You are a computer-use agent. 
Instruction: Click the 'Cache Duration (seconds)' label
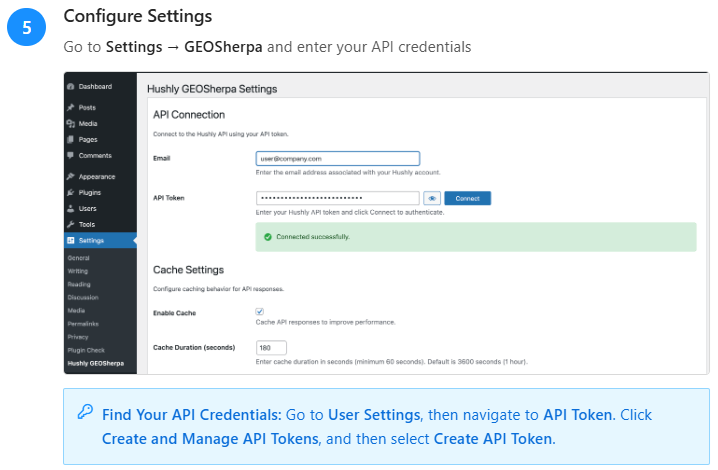[194, 347]
